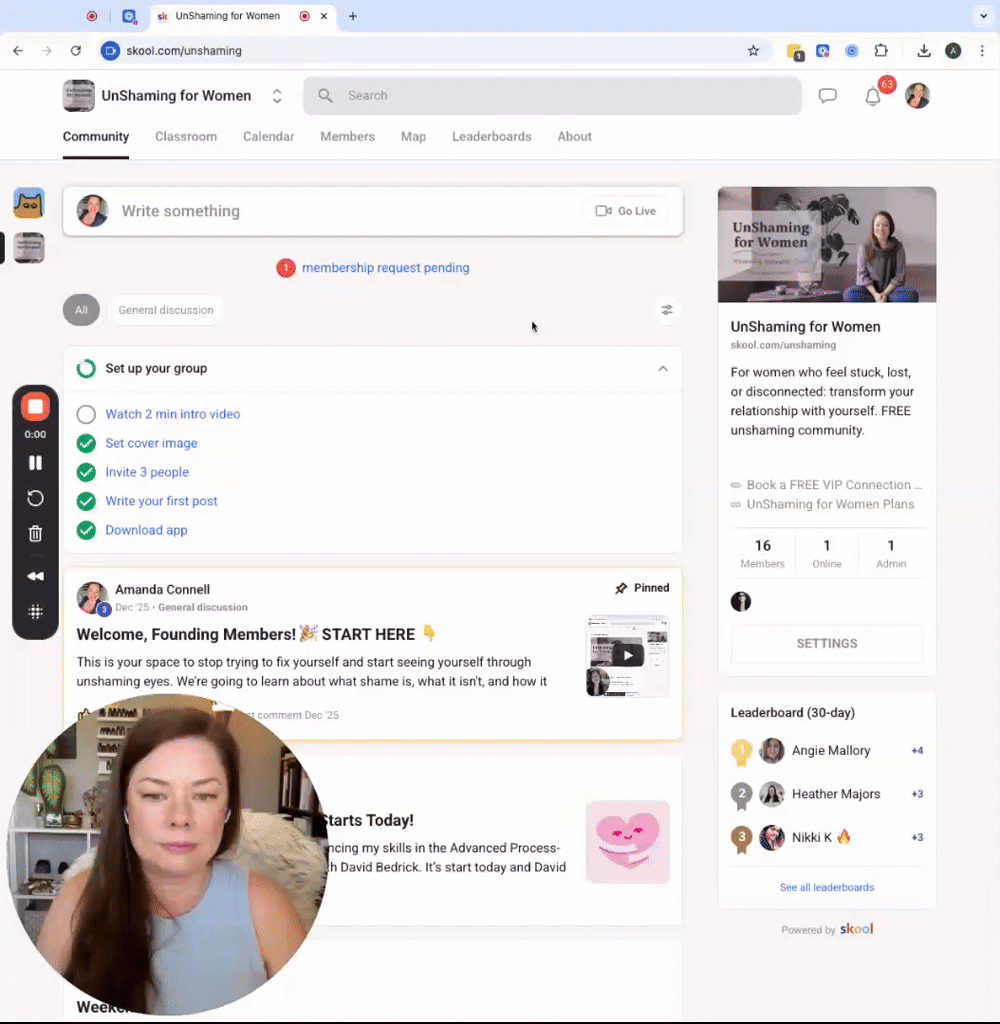Open the browser downloads icon

coord(924,51)
